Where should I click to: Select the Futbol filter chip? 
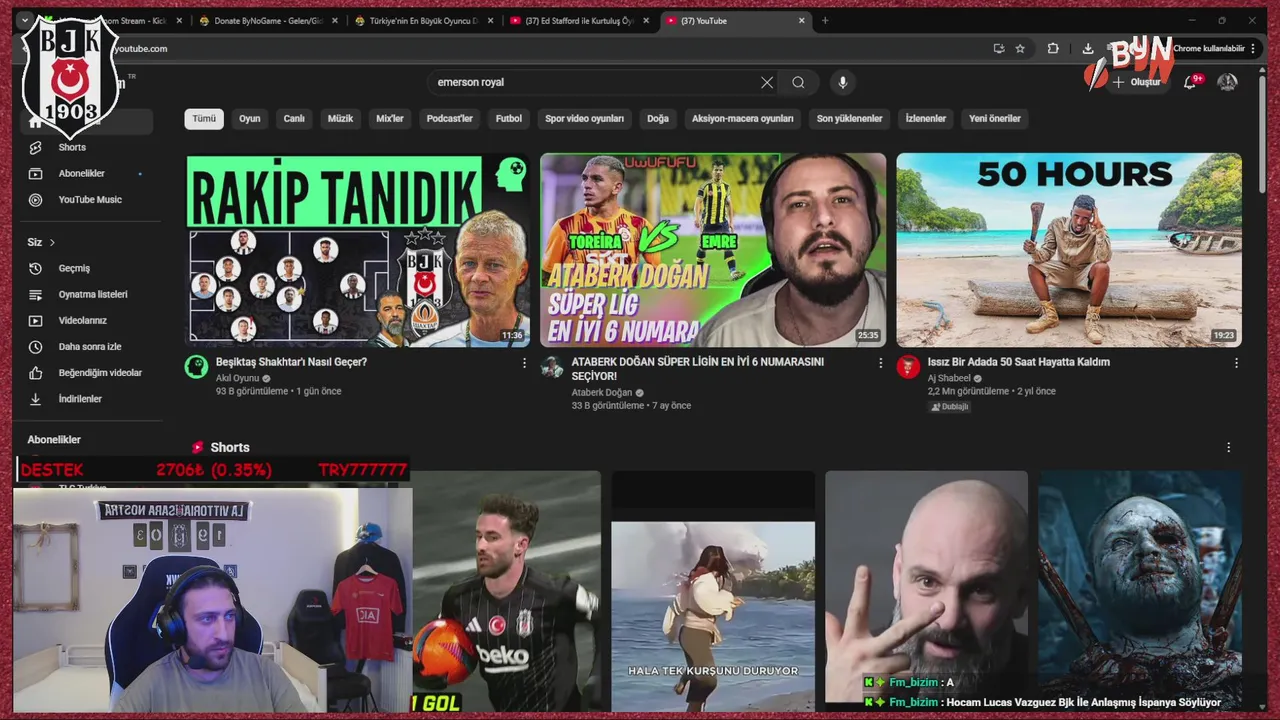(x=509, y=118)
